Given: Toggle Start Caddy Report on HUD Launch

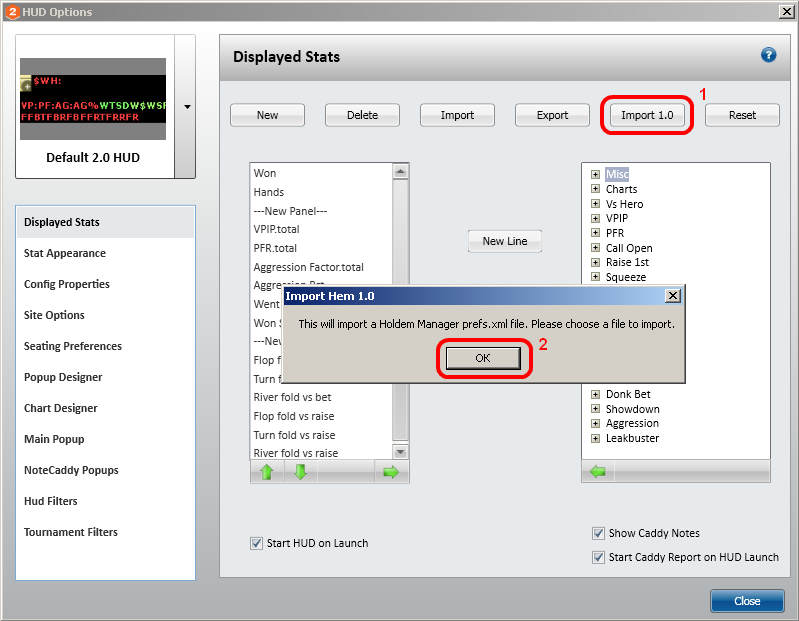Looking at the screenshot, I should pos(598,557).
